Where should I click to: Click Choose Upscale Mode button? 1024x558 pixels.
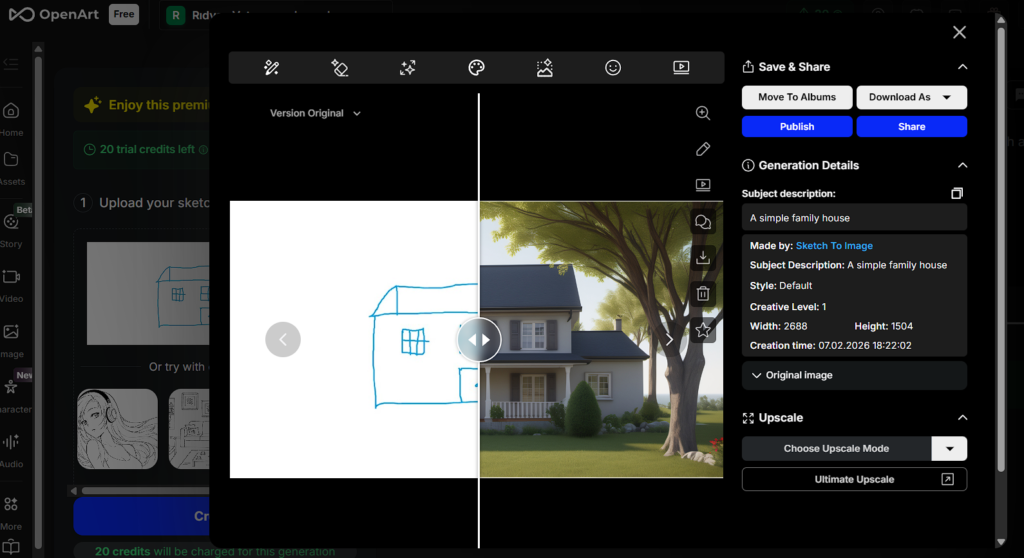837,449
